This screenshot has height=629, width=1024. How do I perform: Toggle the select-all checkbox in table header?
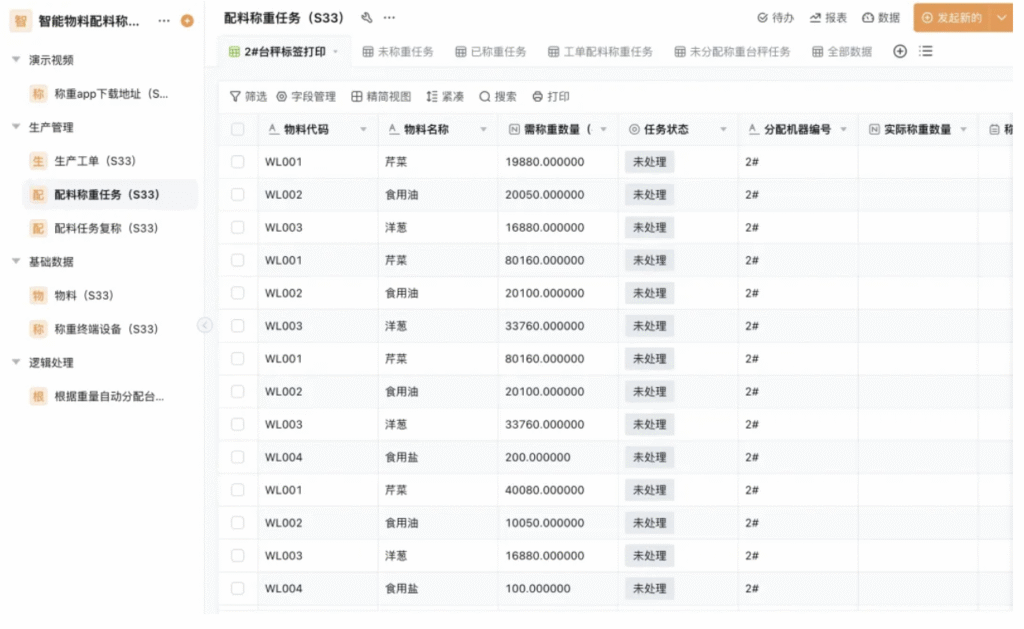coord(237,129)
